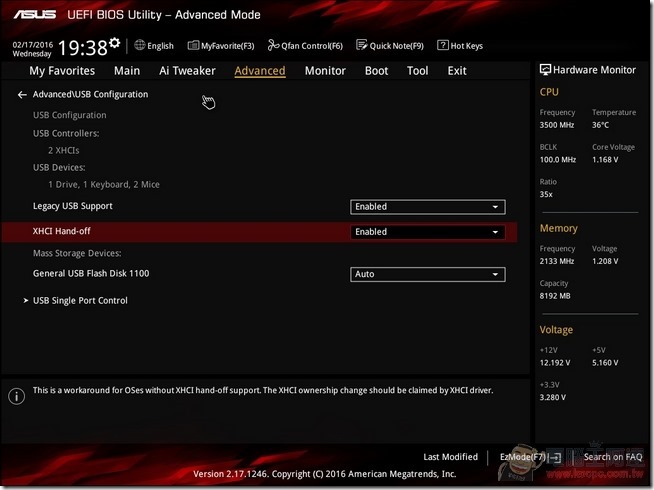Open the Tool tab
This screenshot has width=654, height=490.
(x=418, y=71)
